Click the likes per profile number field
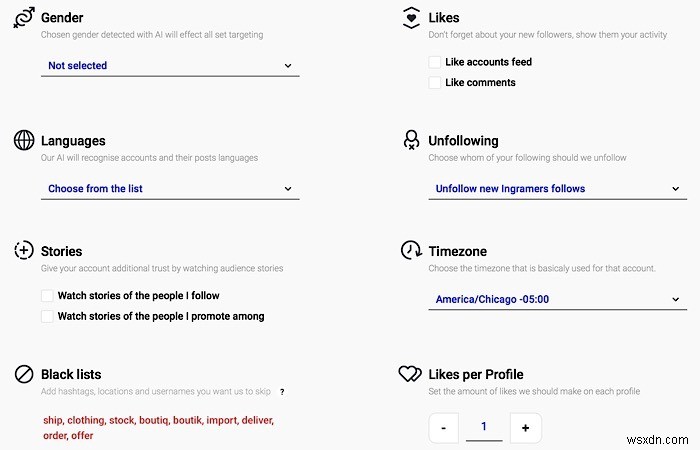700x450 pixels. [x=484, y=427]
